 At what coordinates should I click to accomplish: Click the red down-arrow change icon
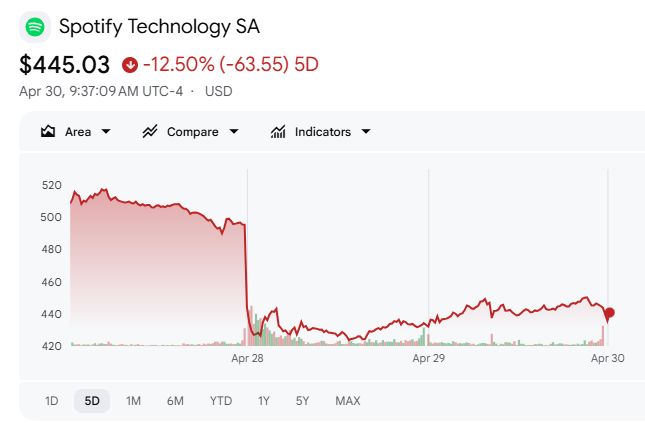tap(130, 65)
